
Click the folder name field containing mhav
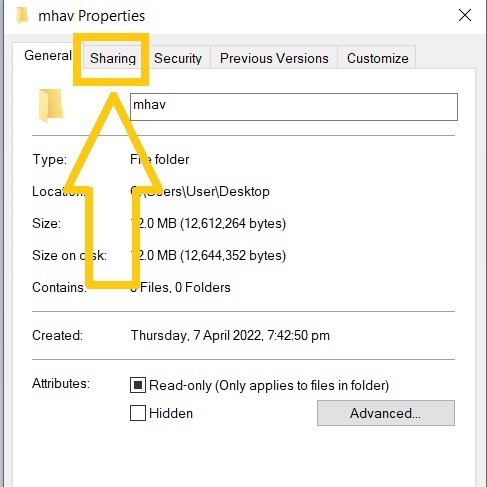click(x=294, y=107)
